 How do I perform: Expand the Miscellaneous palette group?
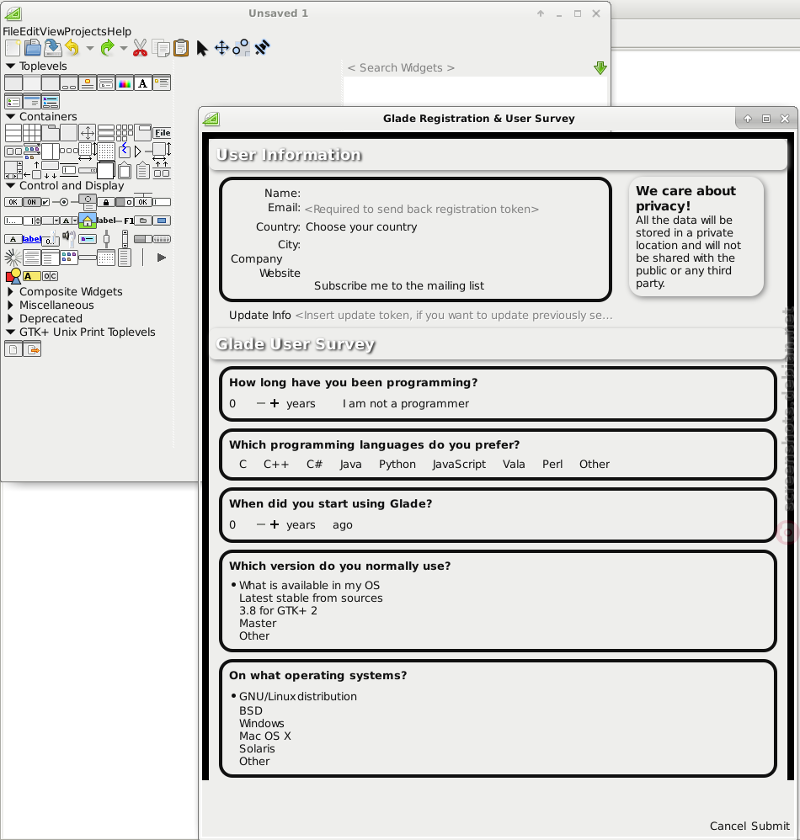tap(10, 305)
